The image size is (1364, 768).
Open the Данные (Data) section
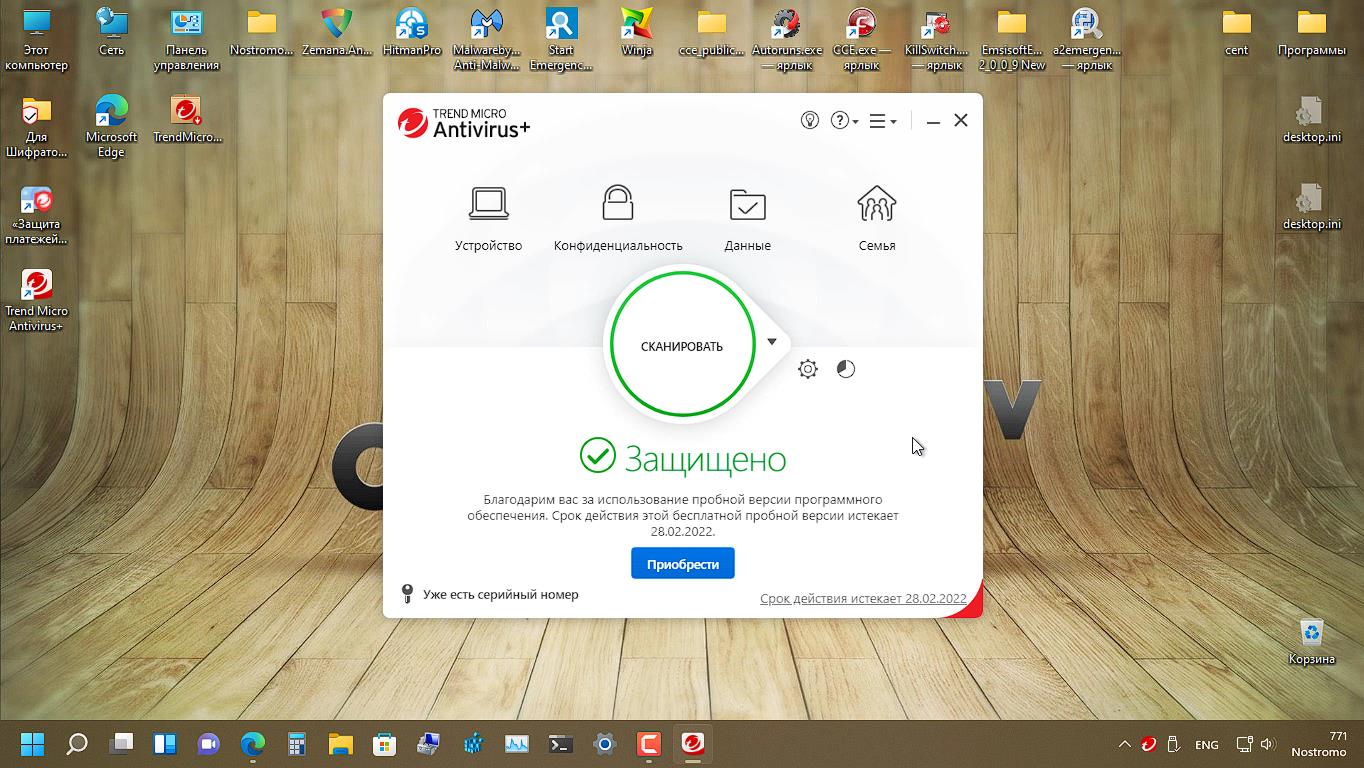[747, 219]
